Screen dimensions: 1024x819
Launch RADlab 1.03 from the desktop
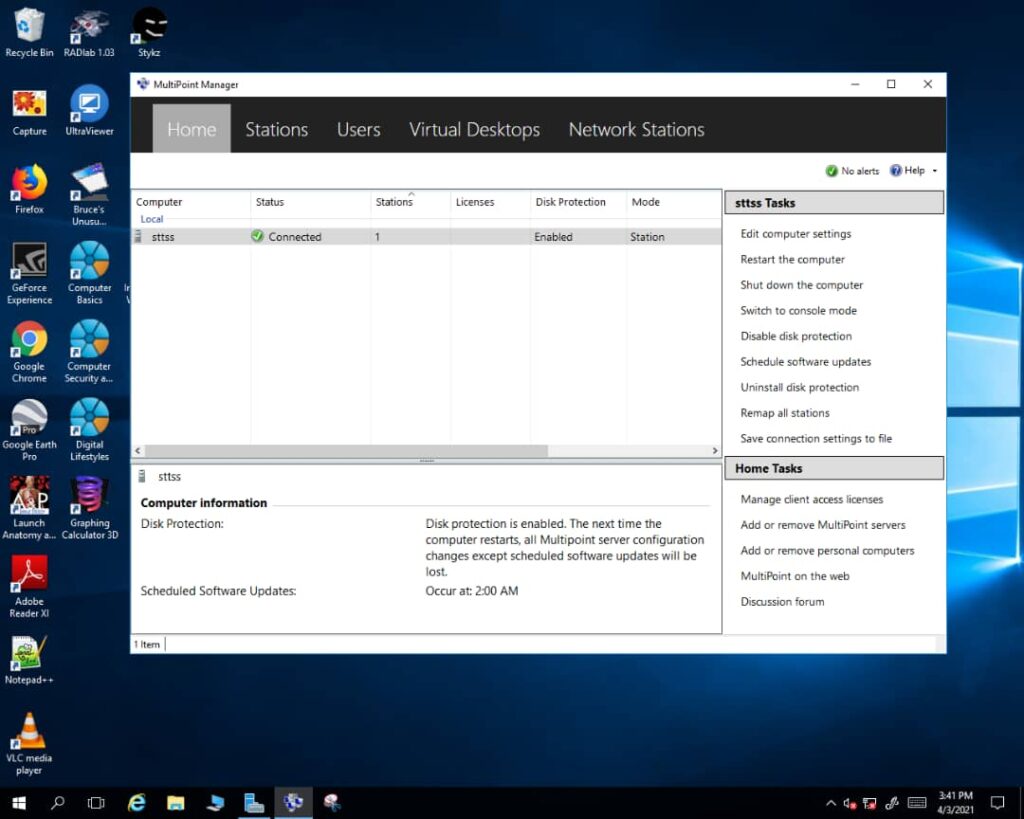(x=89, y=33)
